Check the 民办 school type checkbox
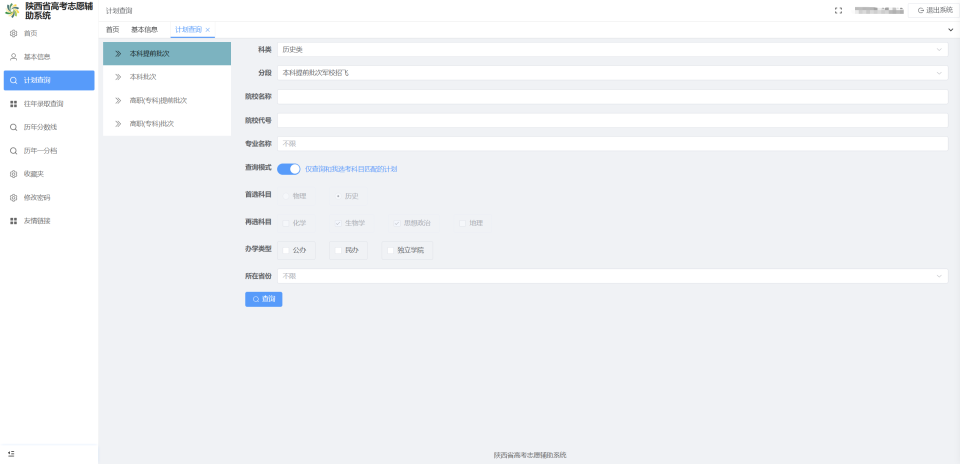Viewport: 960px width, 464px height. click(x=338, y=250)
